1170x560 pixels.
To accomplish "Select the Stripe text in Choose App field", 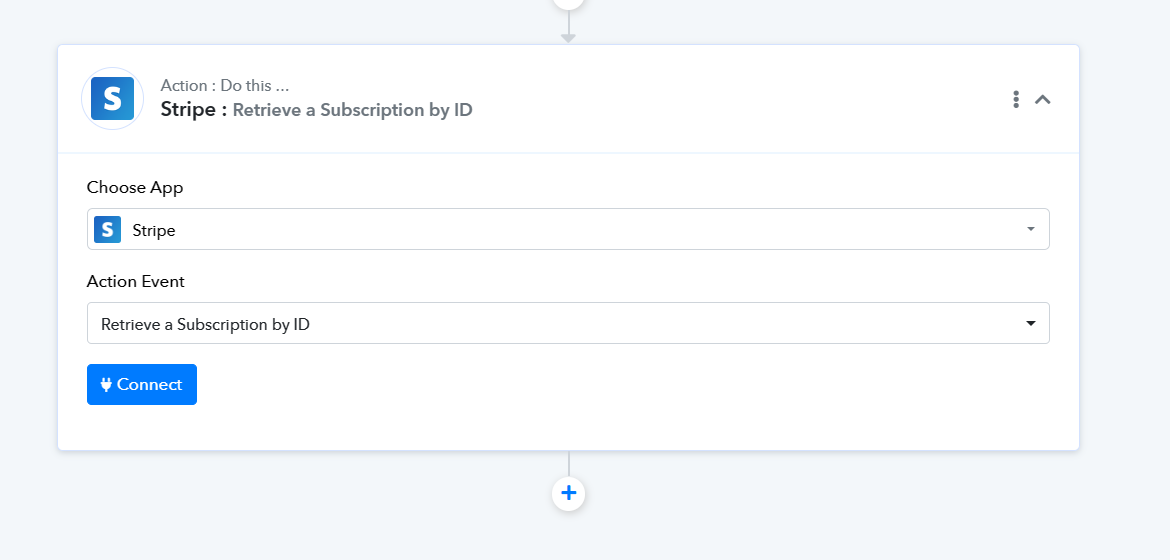I will pos(154,230).
